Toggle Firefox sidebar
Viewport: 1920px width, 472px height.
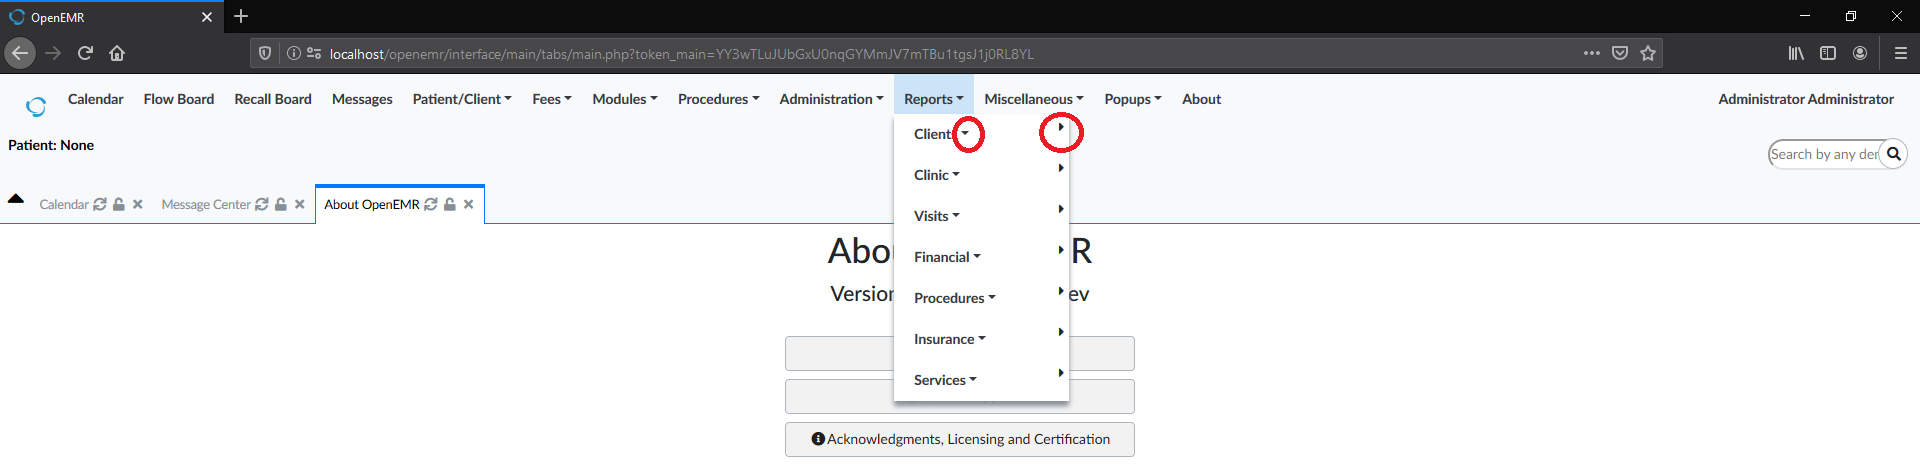[1828, 53]
